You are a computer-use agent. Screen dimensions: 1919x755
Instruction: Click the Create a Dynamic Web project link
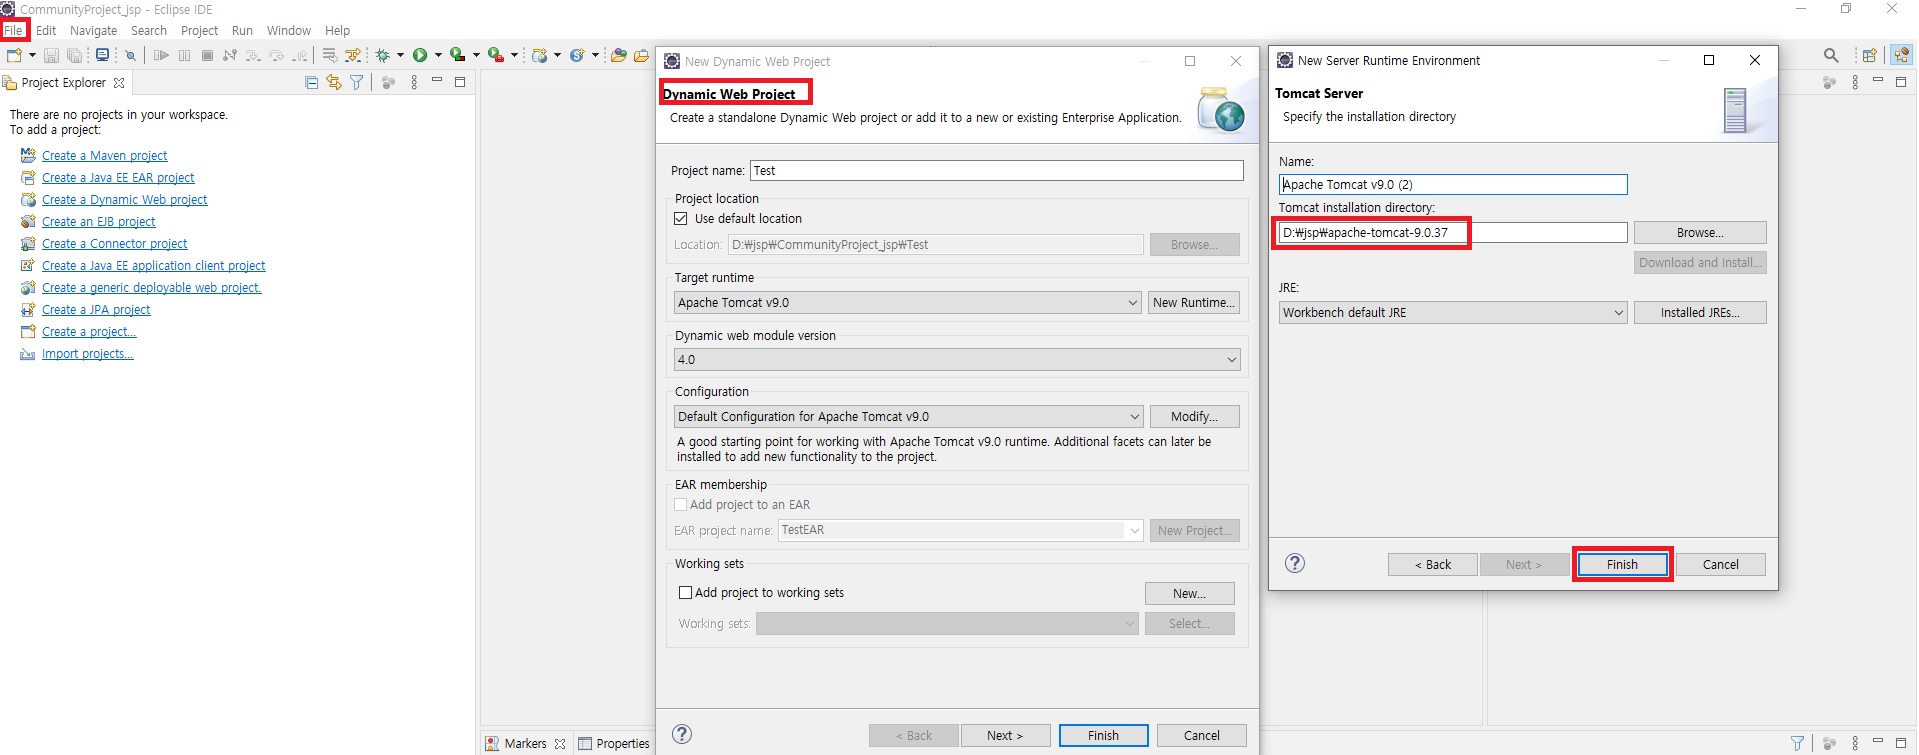click(125, 199)
